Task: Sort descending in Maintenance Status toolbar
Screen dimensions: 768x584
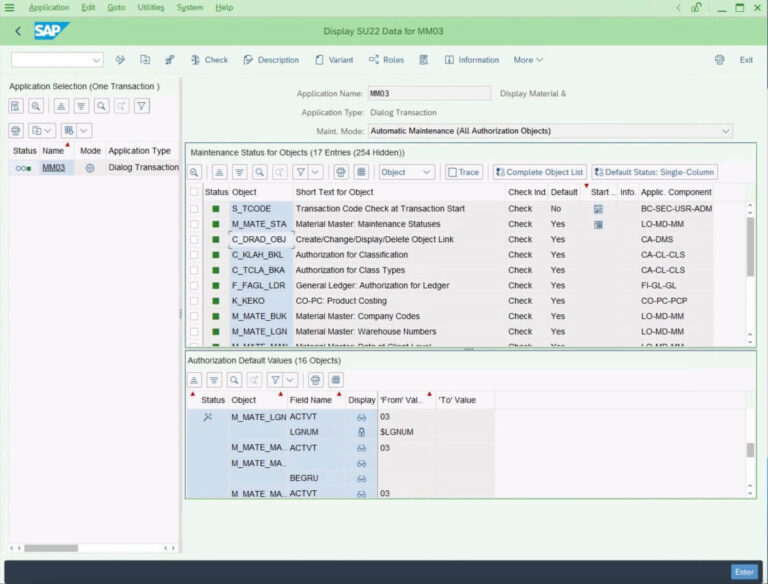Action: tap(239, 172)
